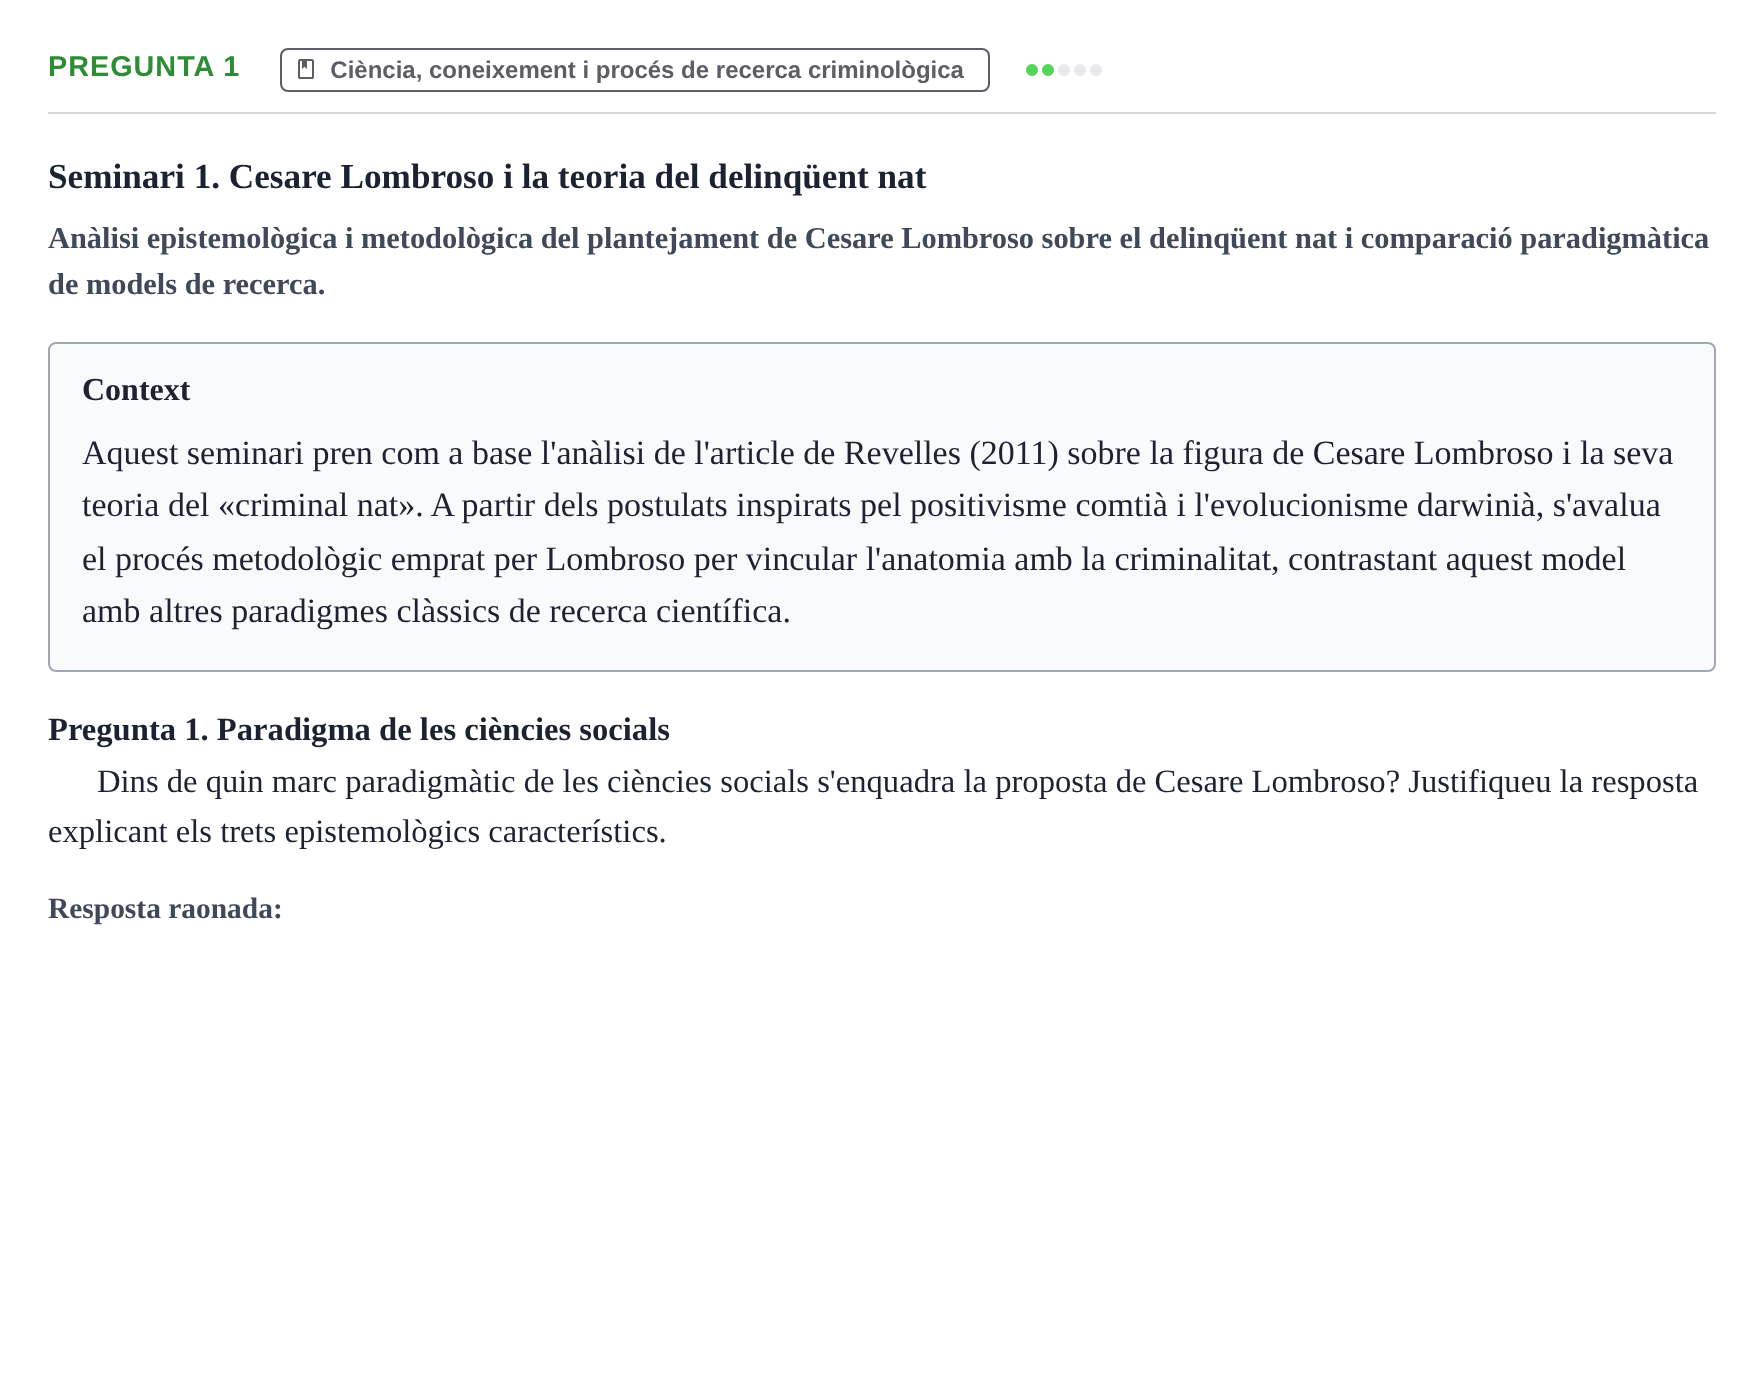Click the 'Context' box heading

136,390
